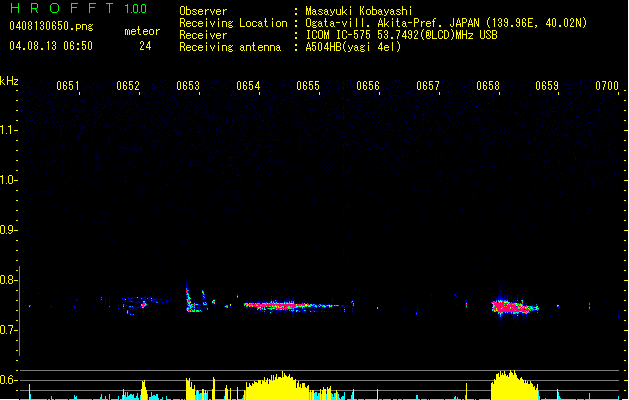
Task: Click the Observer label
Action: (x=203, y=11)
